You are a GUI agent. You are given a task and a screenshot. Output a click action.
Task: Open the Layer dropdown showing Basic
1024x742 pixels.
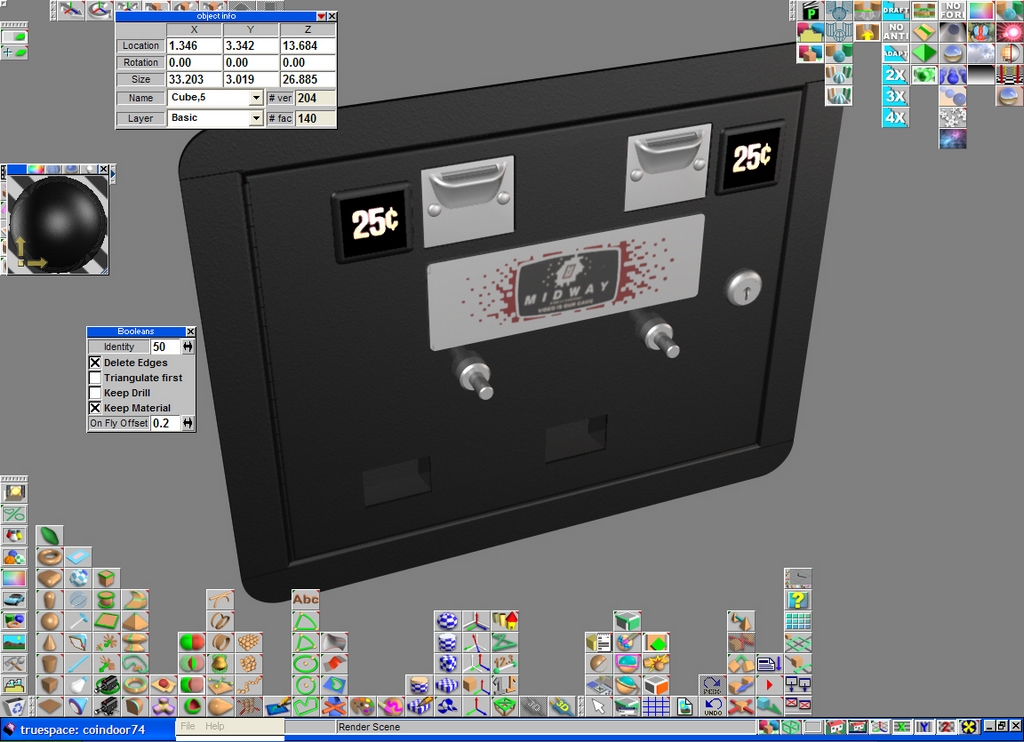coord(256,118)
